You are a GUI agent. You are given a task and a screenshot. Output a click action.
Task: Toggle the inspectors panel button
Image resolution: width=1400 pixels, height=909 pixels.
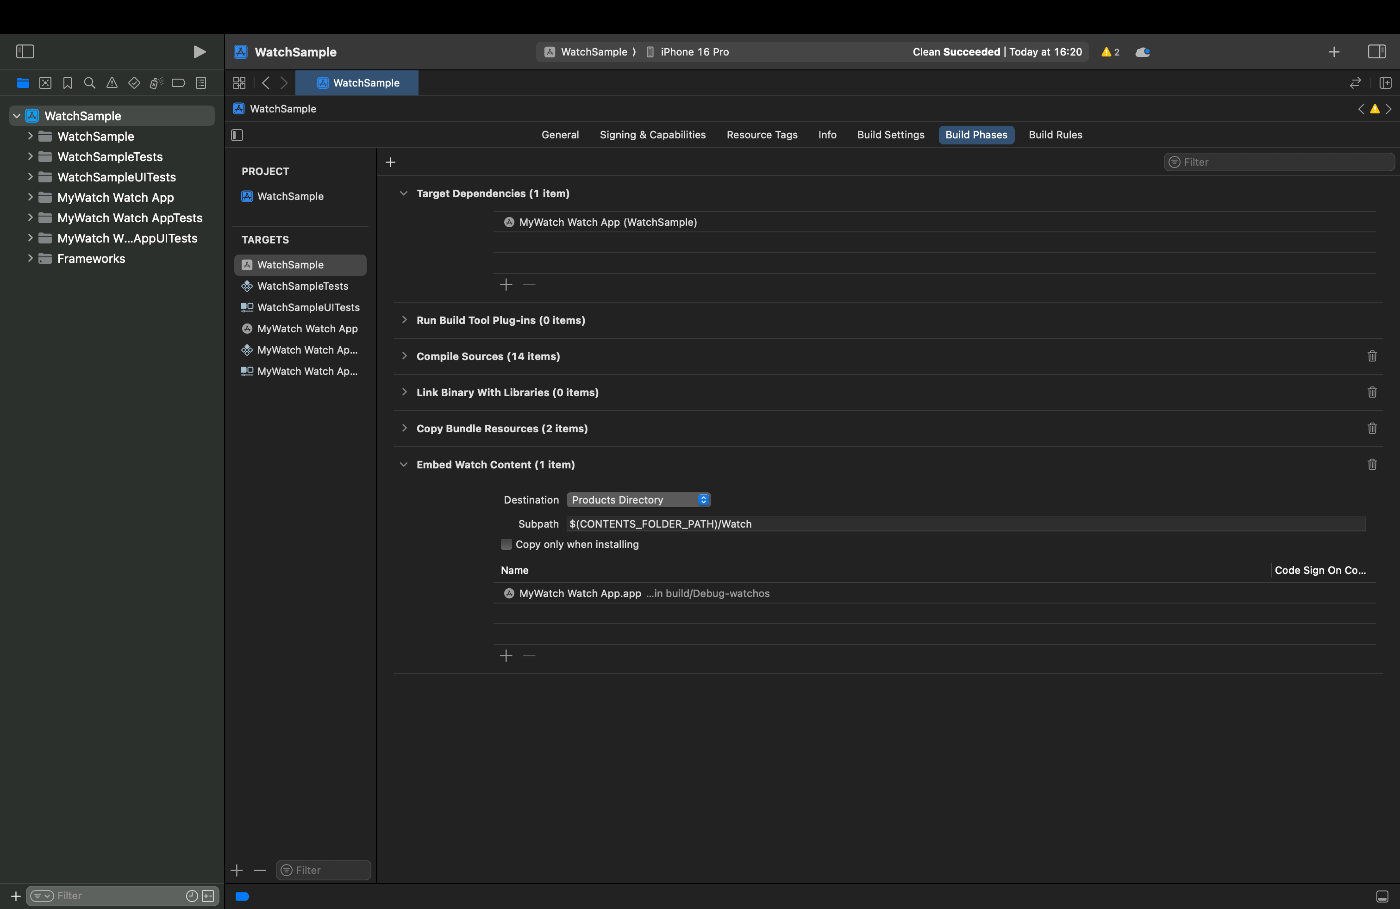click(1377, 52)
